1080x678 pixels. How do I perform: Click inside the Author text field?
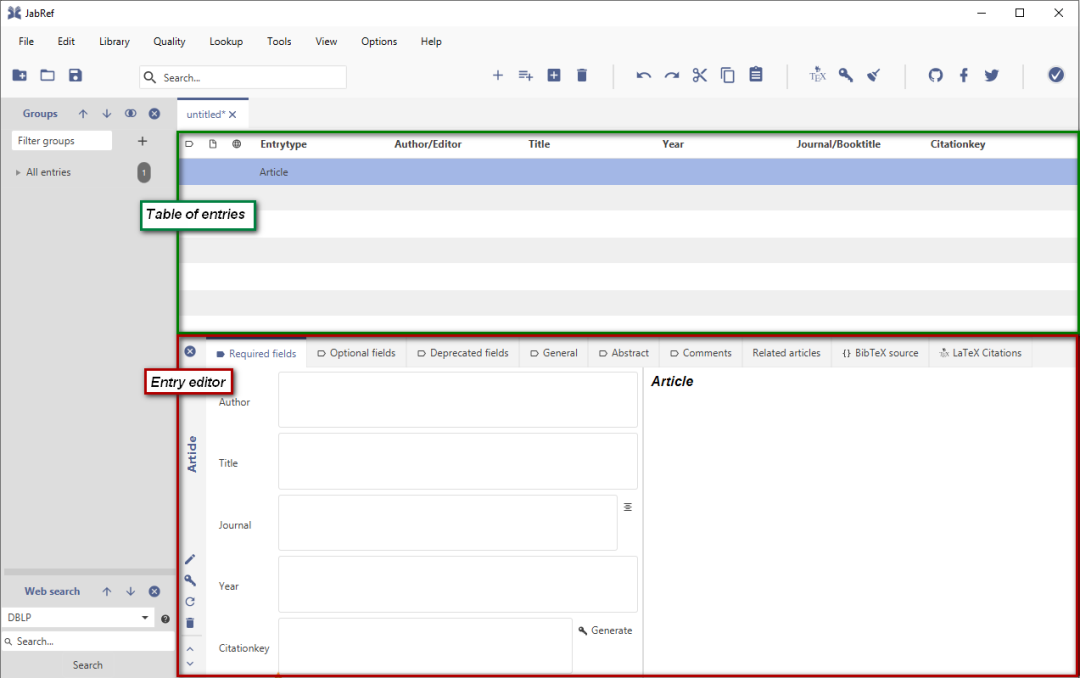(x=458, y=400)
